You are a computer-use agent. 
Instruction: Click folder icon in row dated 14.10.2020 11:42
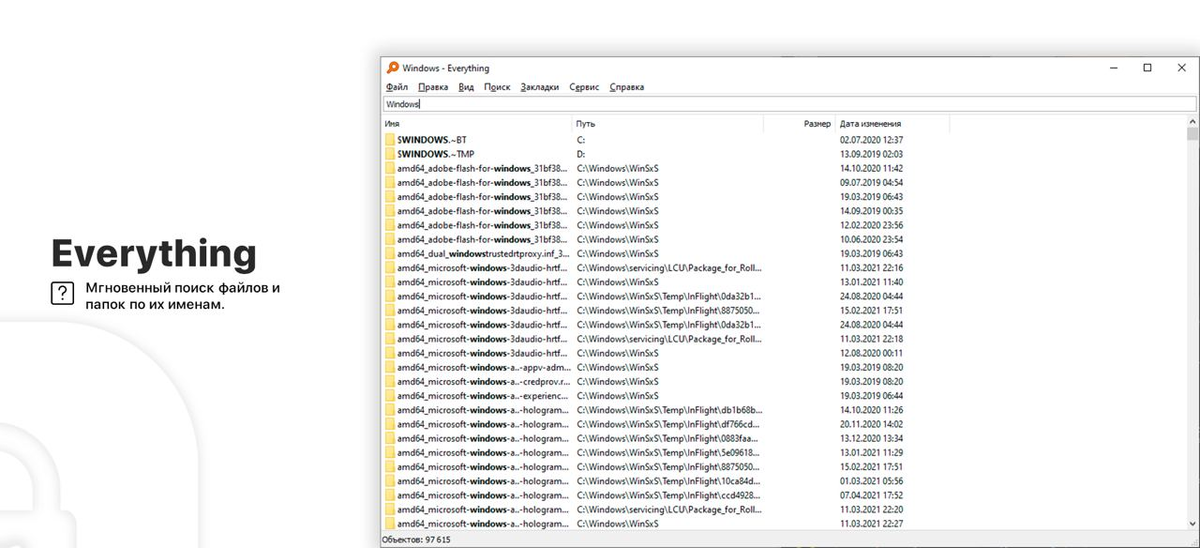point(390,169)
